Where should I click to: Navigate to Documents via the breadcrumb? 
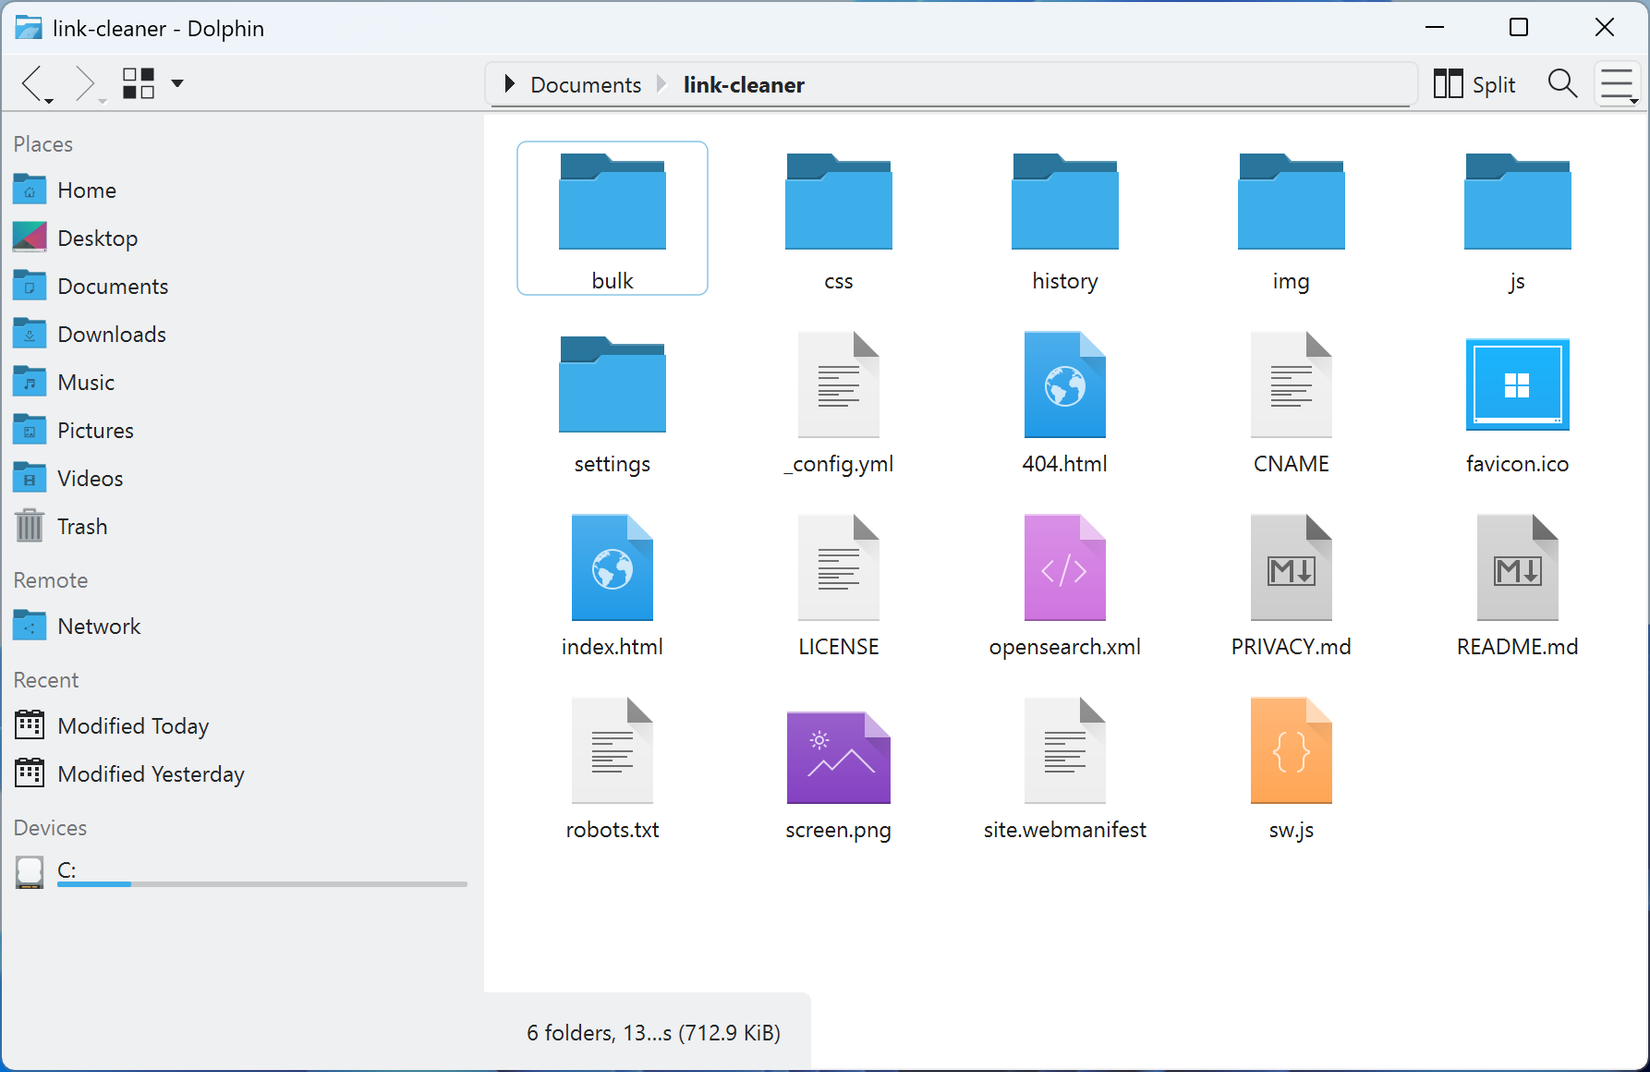[585, 84]
